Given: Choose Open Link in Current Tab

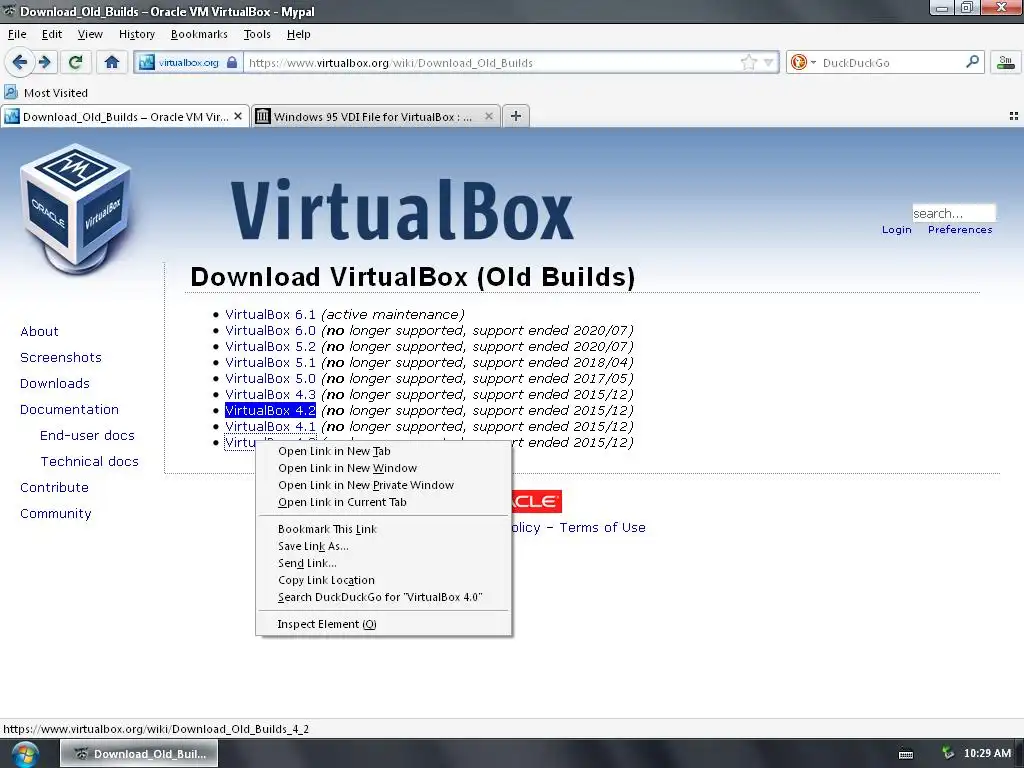Looking at the screenshot, I should (x=383, y=502).
